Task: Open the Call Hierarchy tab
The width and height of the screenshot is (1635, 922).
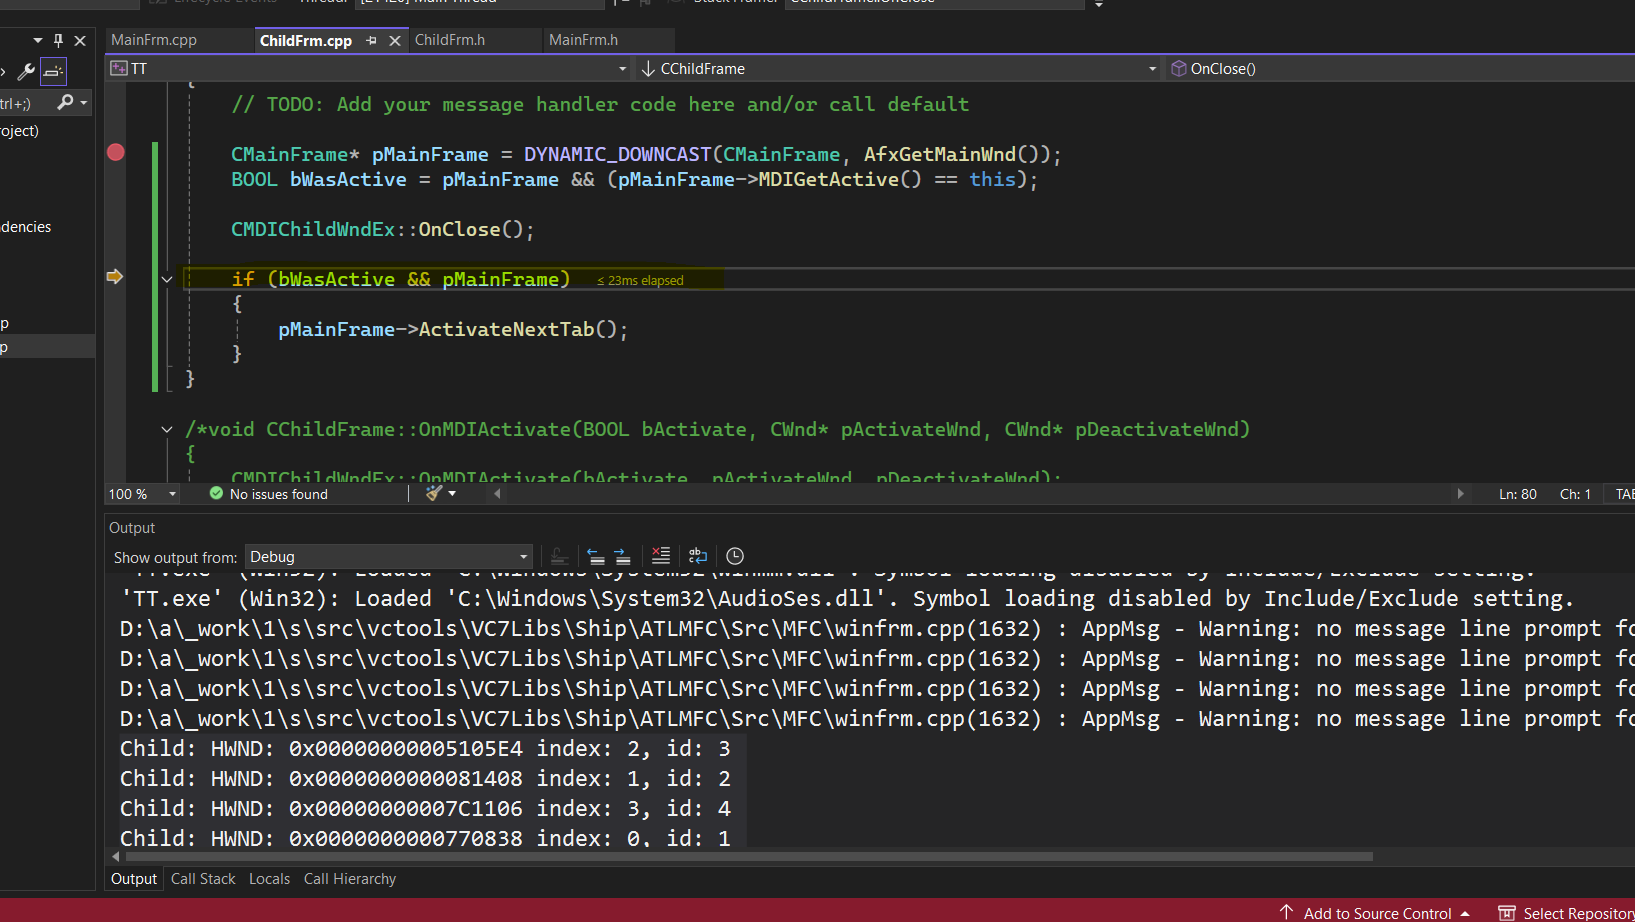Action: (x=350, y=879)
